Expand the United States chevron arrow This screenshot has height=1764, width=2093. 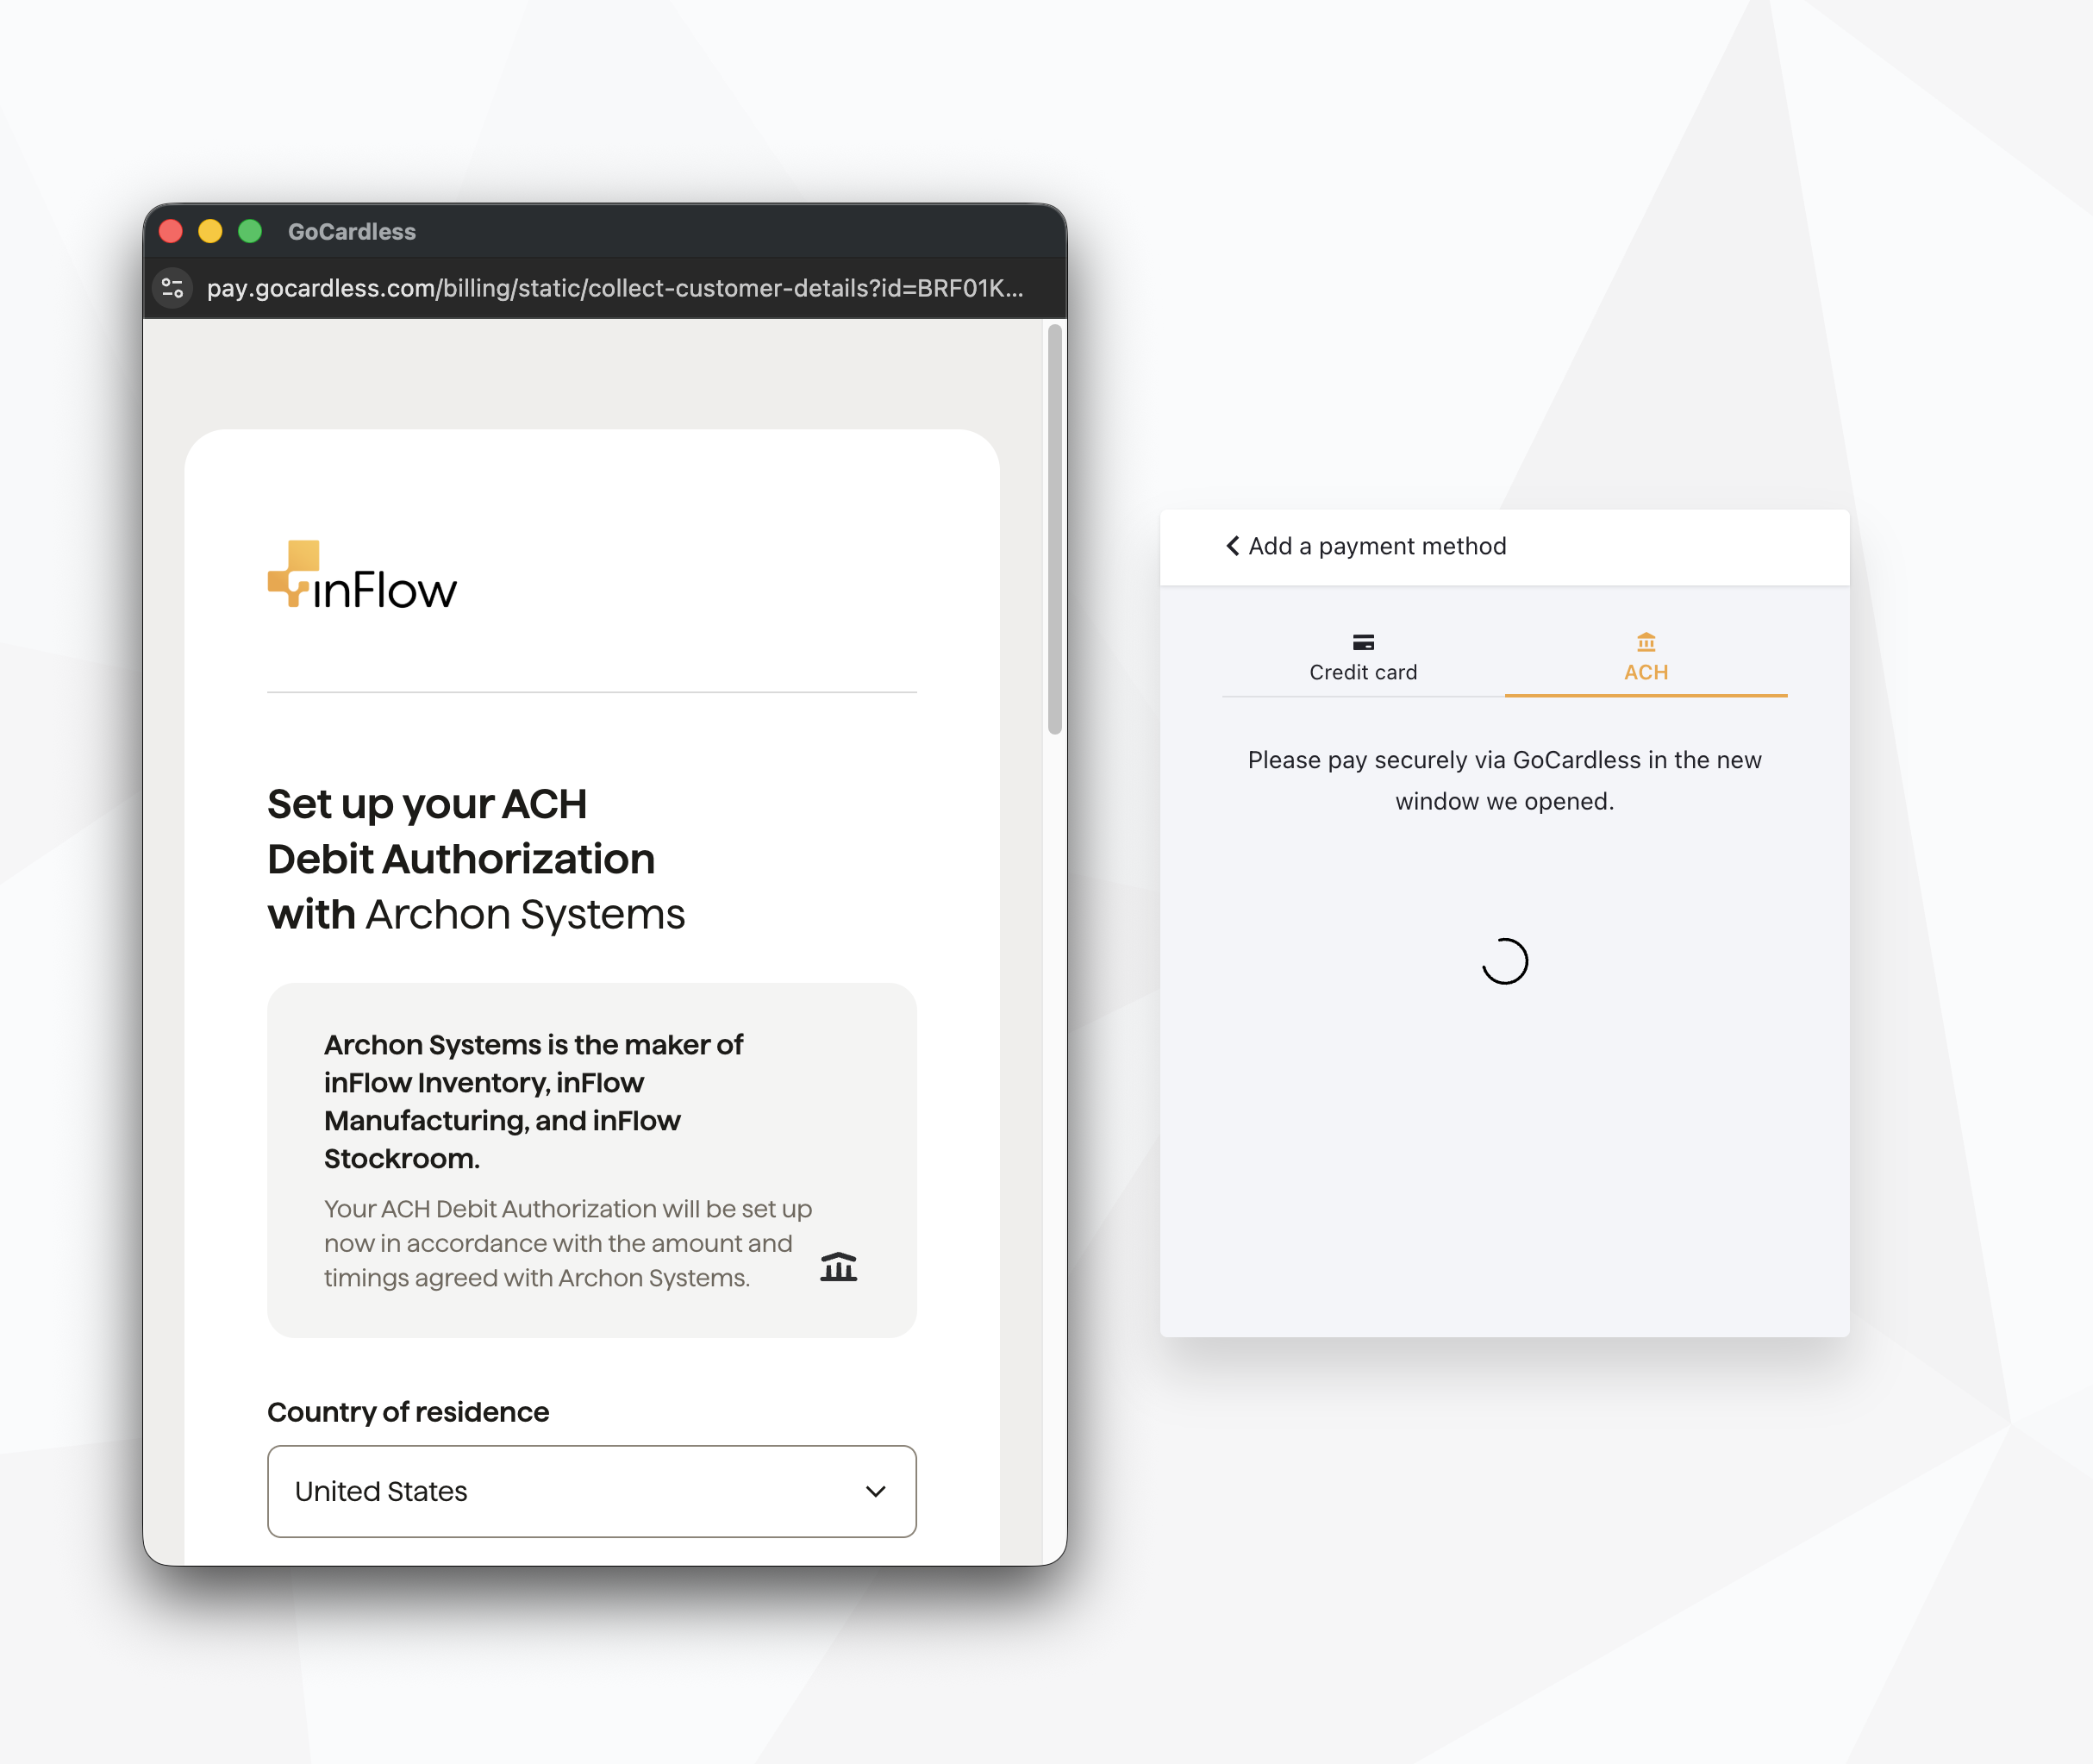tap(876, 1491)
